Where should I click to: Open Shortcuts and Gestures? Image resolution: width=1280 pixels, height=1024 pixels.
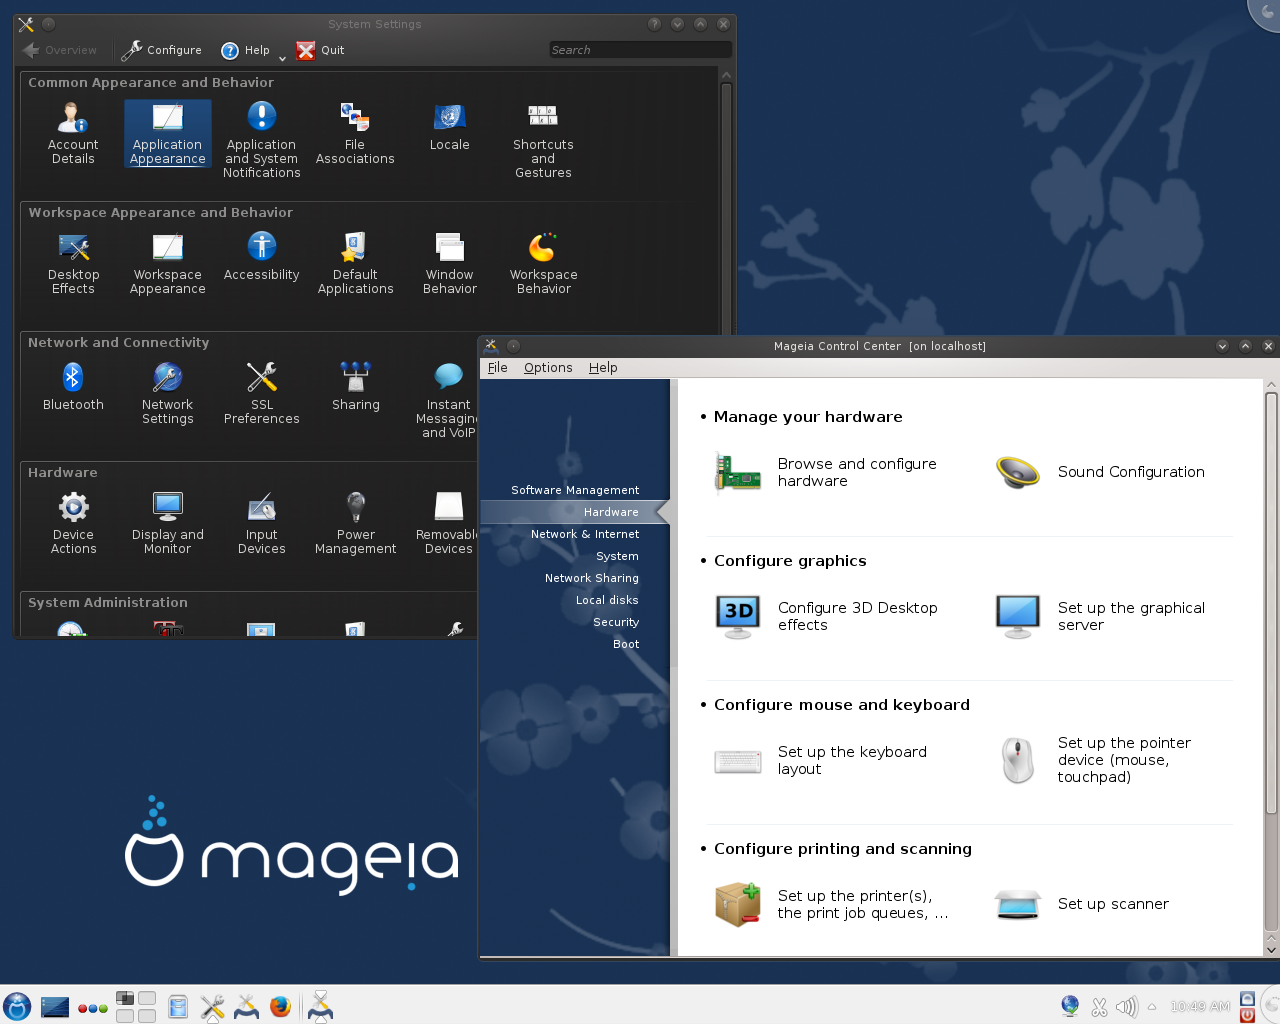[543, 140]
